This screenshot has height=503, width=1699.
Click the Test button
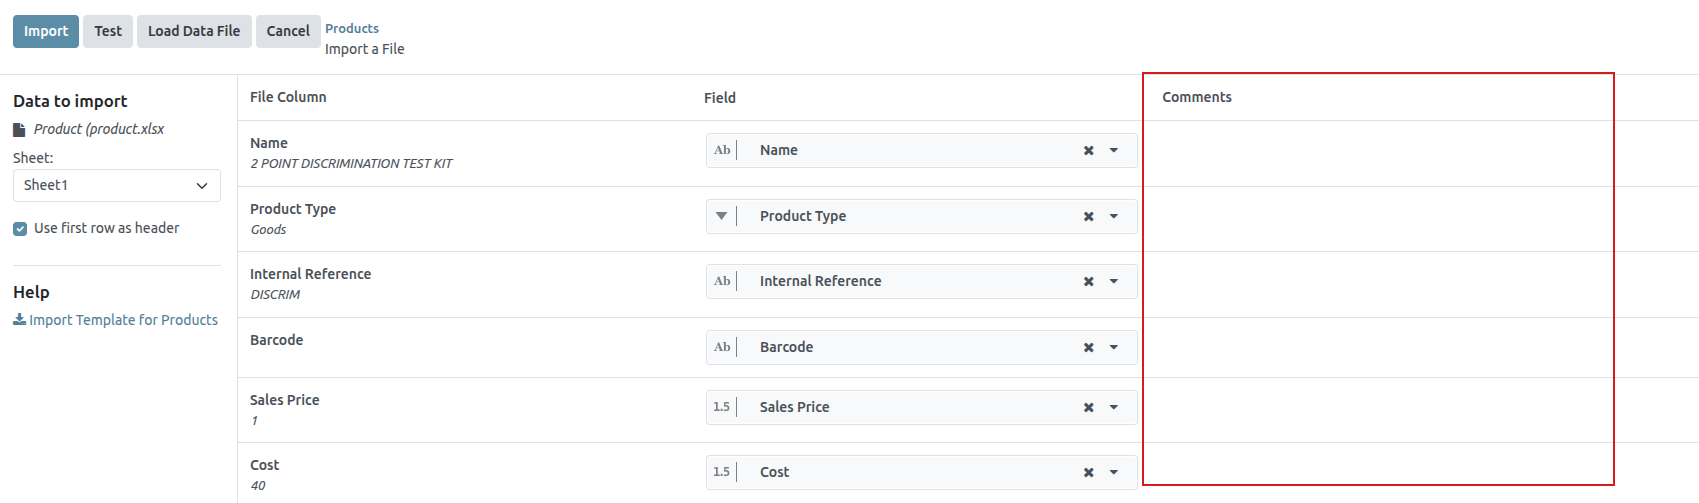tap(108, 31)
